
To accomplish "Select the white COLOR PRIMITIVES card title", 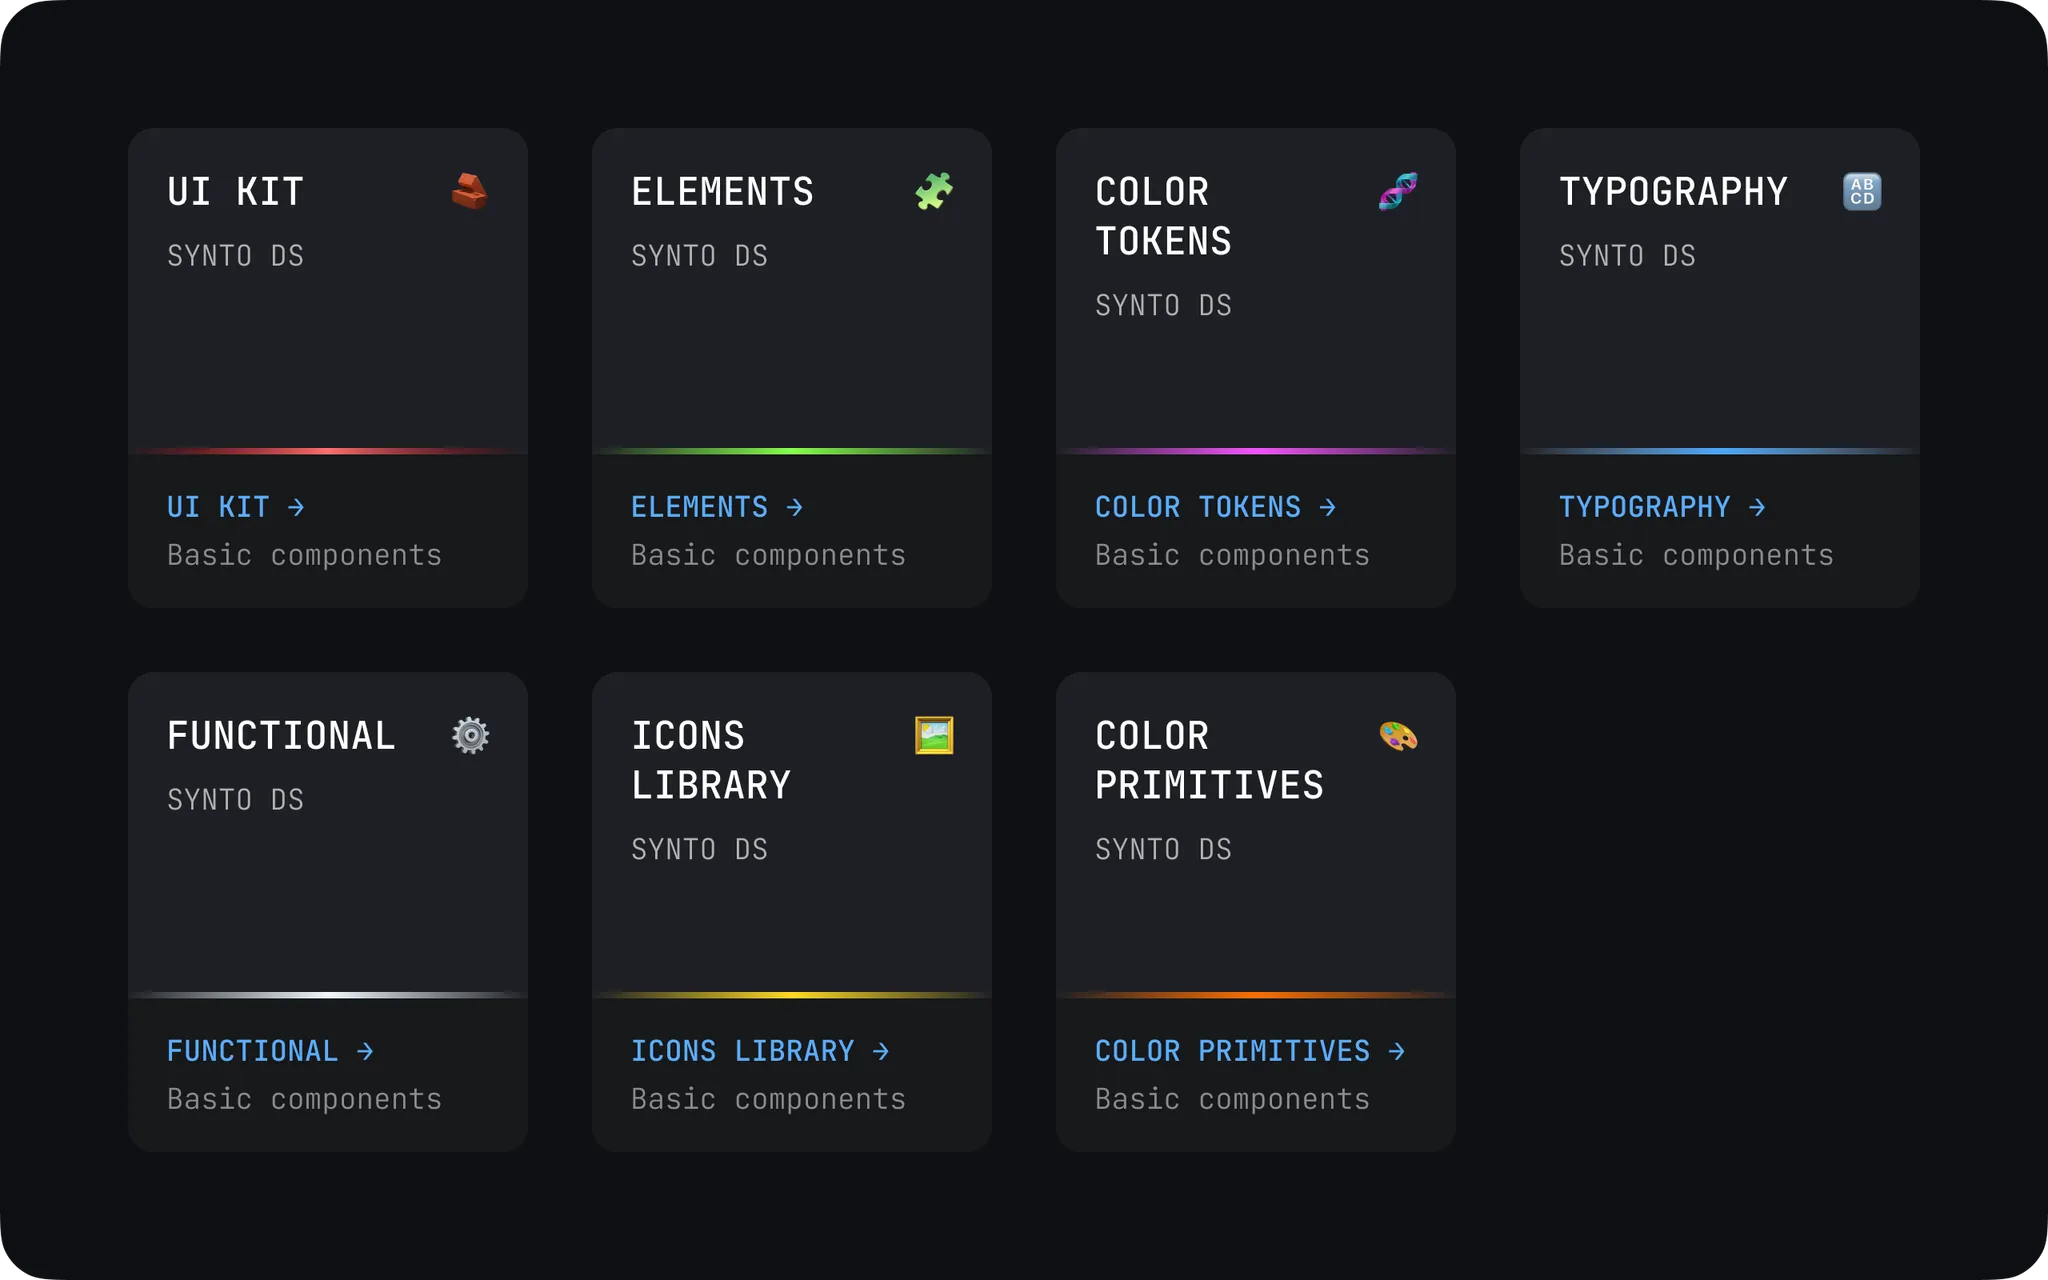I will (x=1210, y=760).
